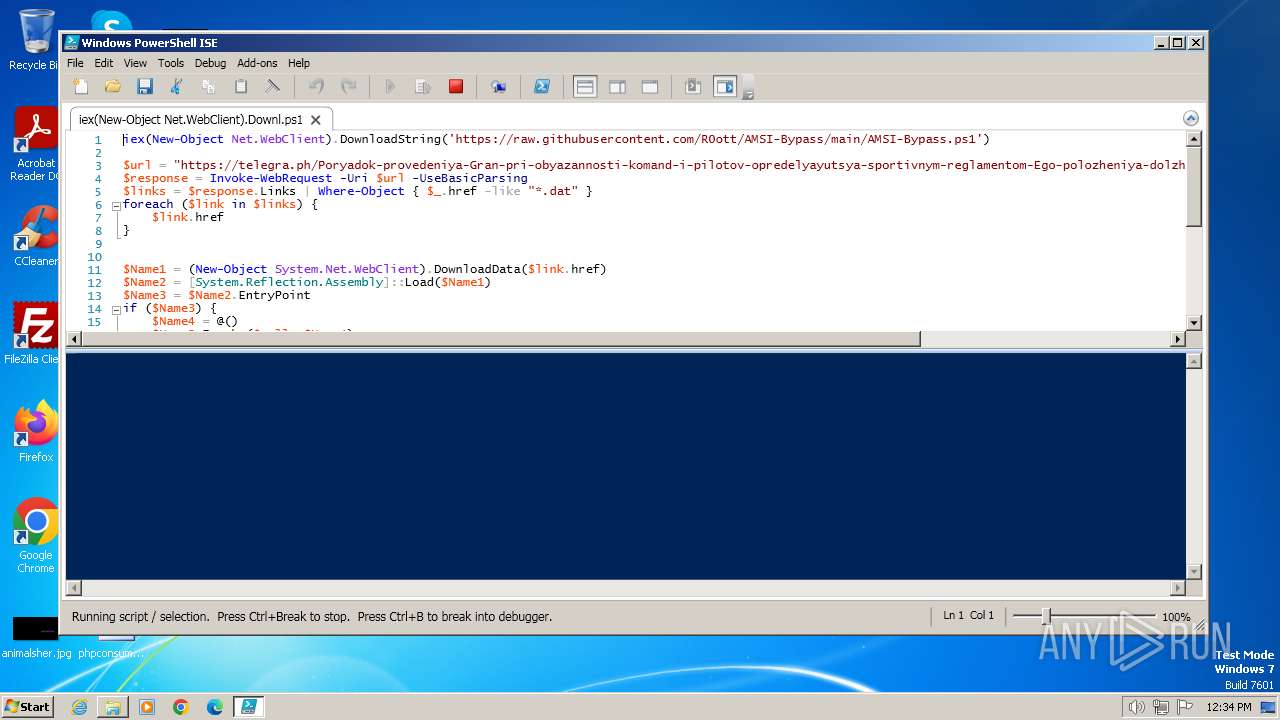The image size is (1280, 720).
Task: Click the script pane scroll up arrow
Action: pyautogui.click(x=1193, y=138)
